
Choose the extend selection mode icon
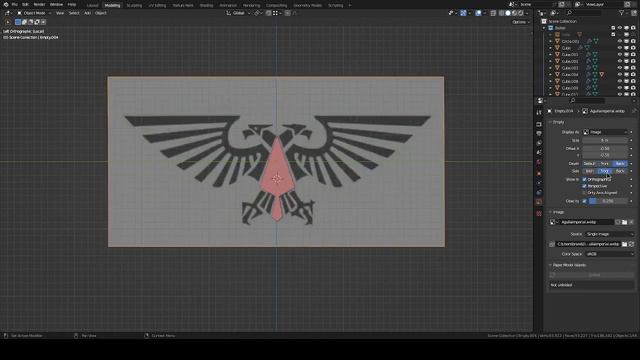tap(24, 22)
